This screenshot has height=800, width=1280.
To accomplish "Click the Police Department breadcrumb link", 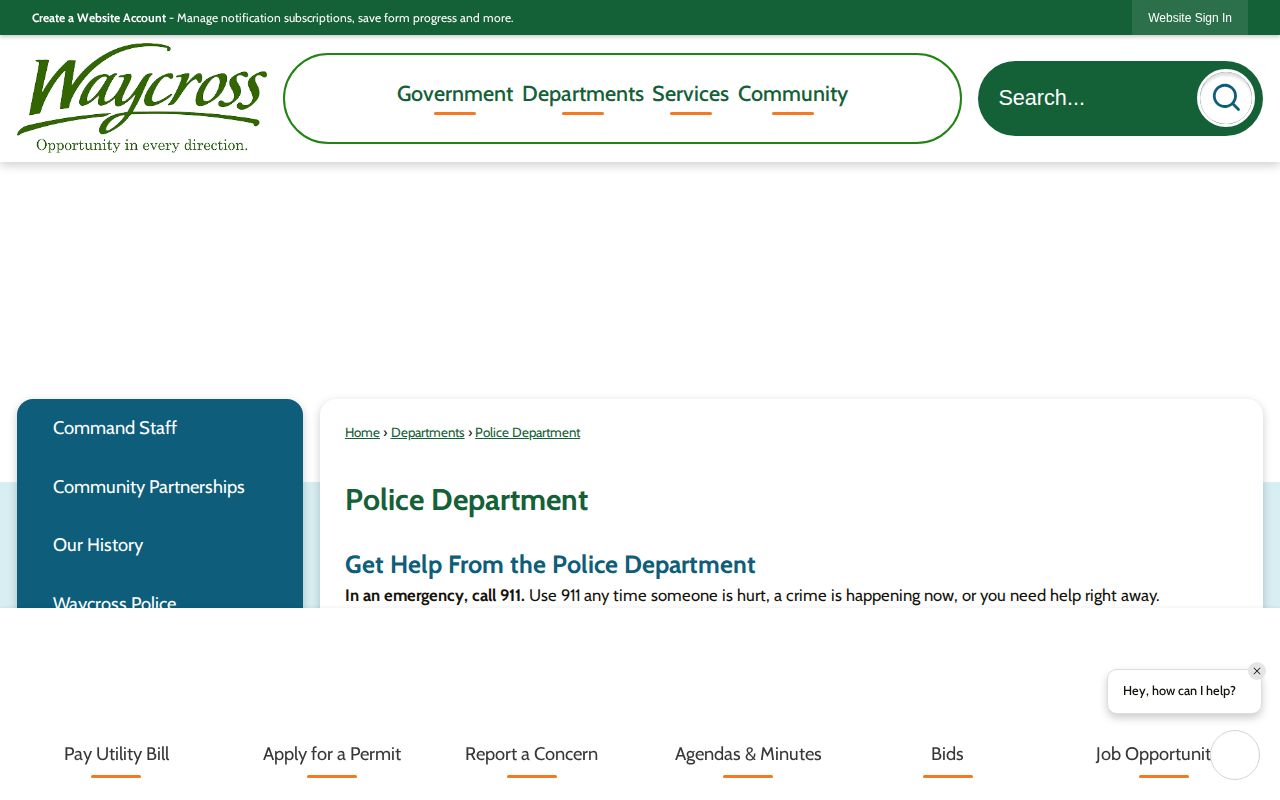I will point(527,433).
